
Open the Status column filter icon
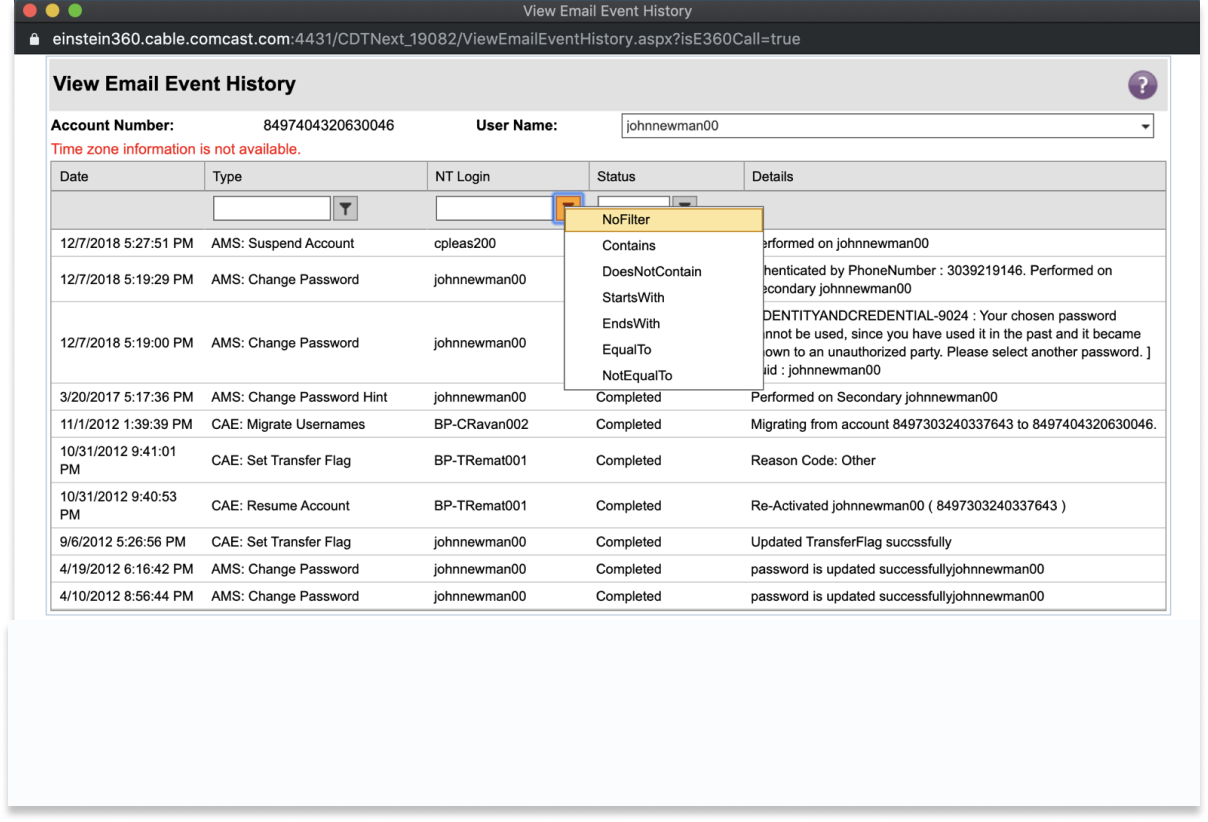pyautogui.click(x=684, y=203)
